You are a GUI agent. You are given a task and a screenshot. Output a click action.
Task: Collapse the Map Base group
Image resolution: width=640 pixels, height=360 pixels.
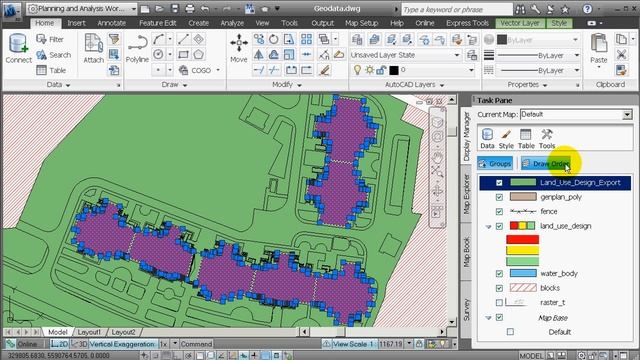click(x=488, y=318)
